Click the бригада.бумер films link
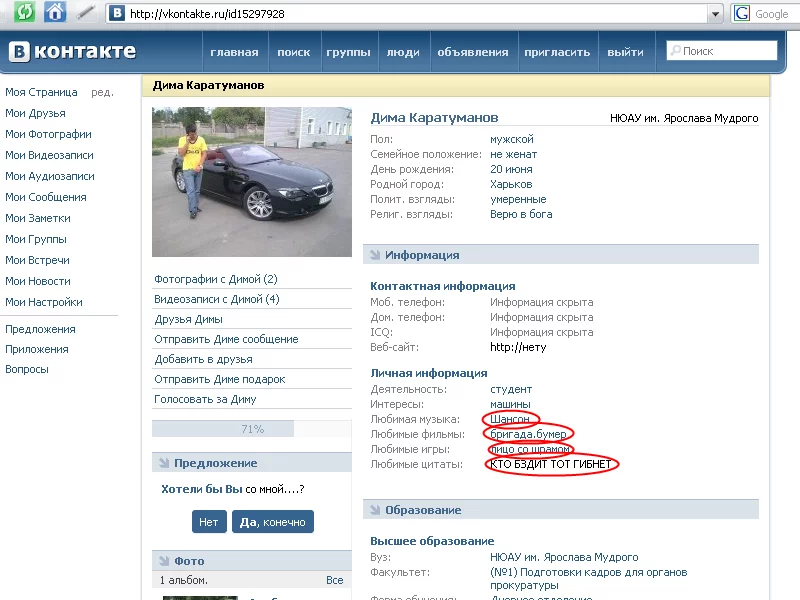The width and height of the screenshot is (800, 600). 528,434
